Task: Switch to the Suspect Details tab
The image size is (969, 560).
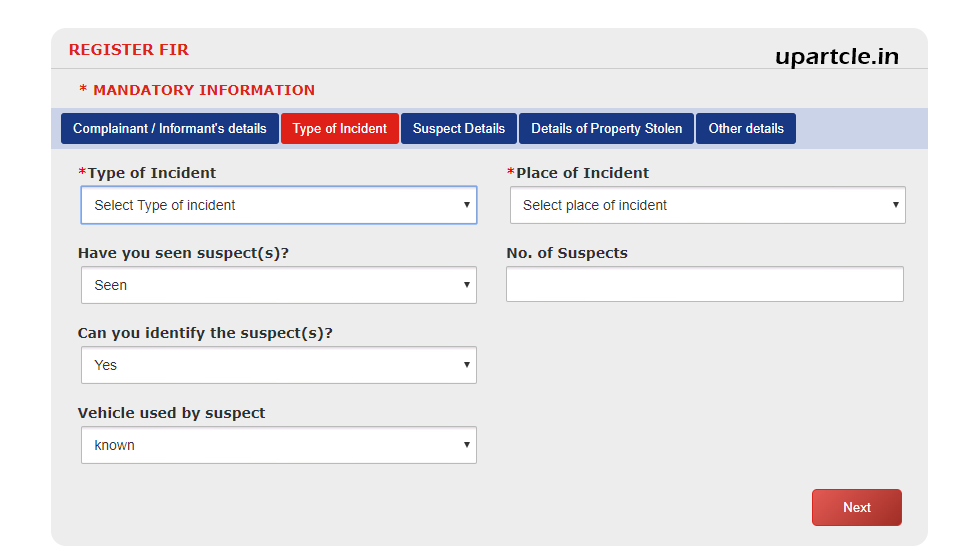Action: click(459, 129)
